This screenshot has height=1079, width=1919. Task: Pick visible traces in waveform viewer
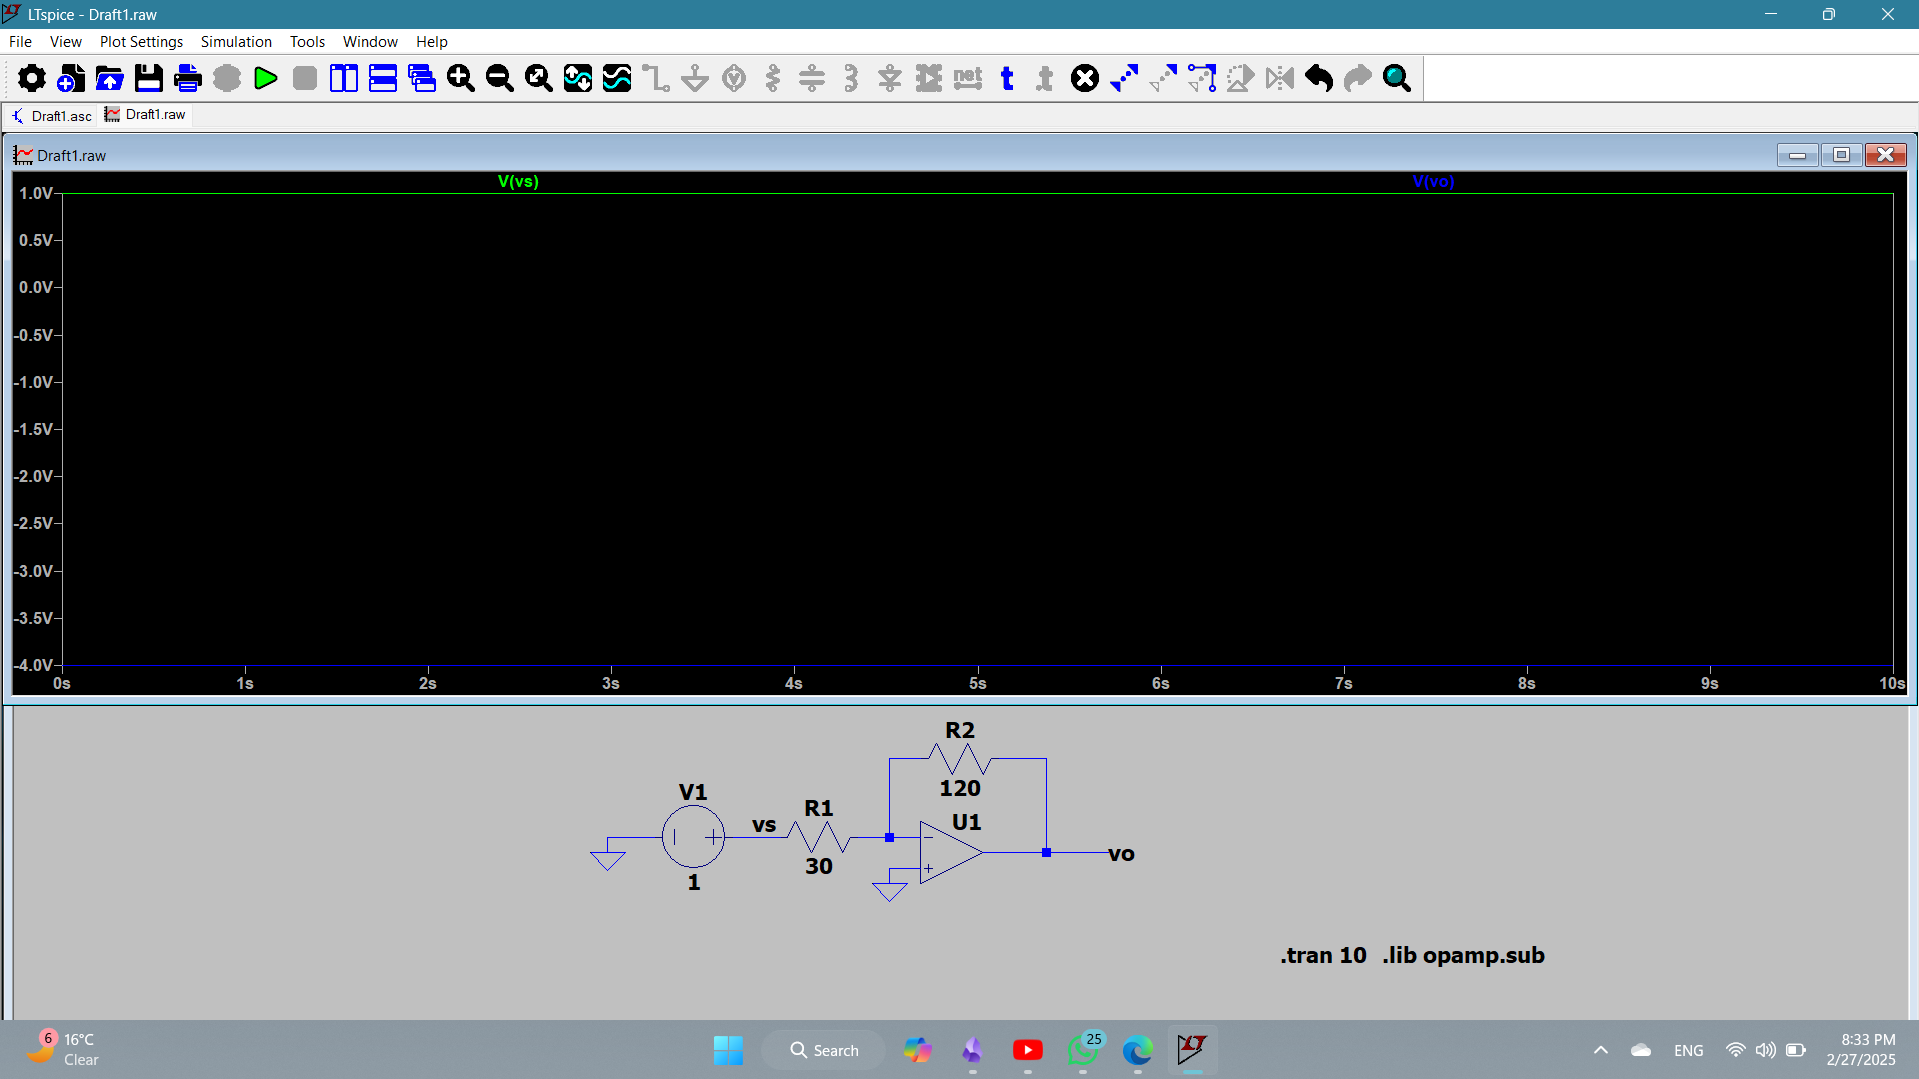tap(617, 78)
